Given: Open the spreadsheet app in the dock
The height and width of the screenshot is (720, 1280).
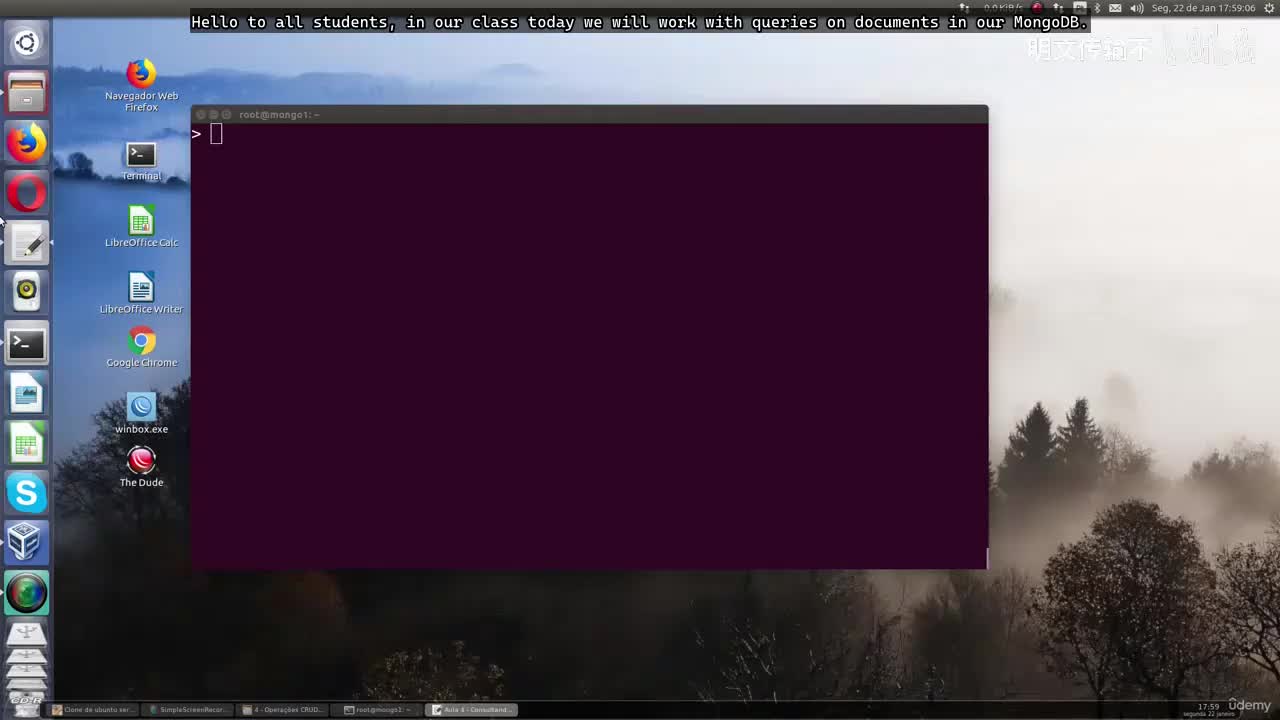Looking at the screenshot, I should pyautogui.click(x=26, y=444).
